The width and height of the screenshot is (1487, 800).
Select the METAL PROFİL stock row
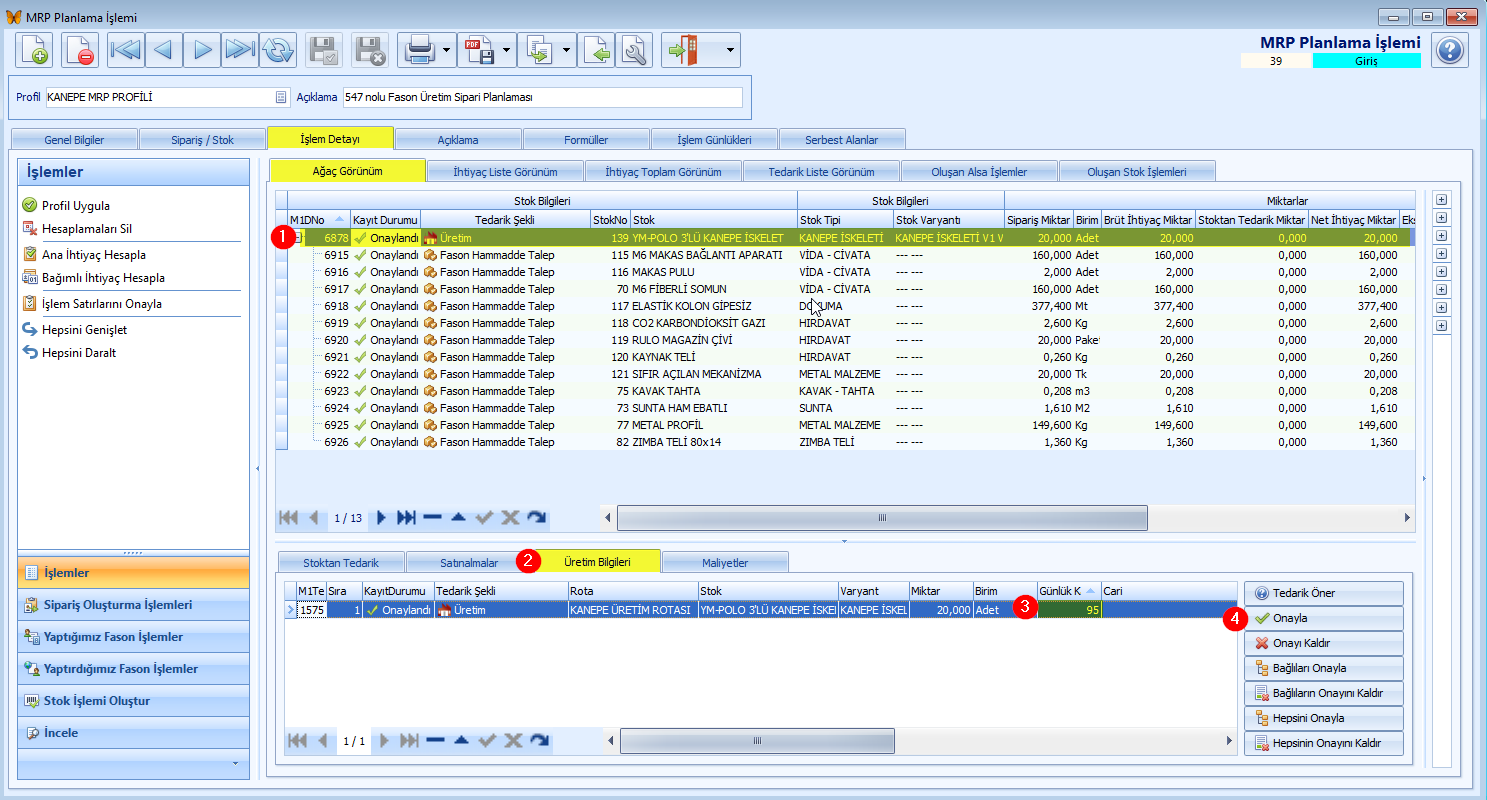[x=844, y=425]
